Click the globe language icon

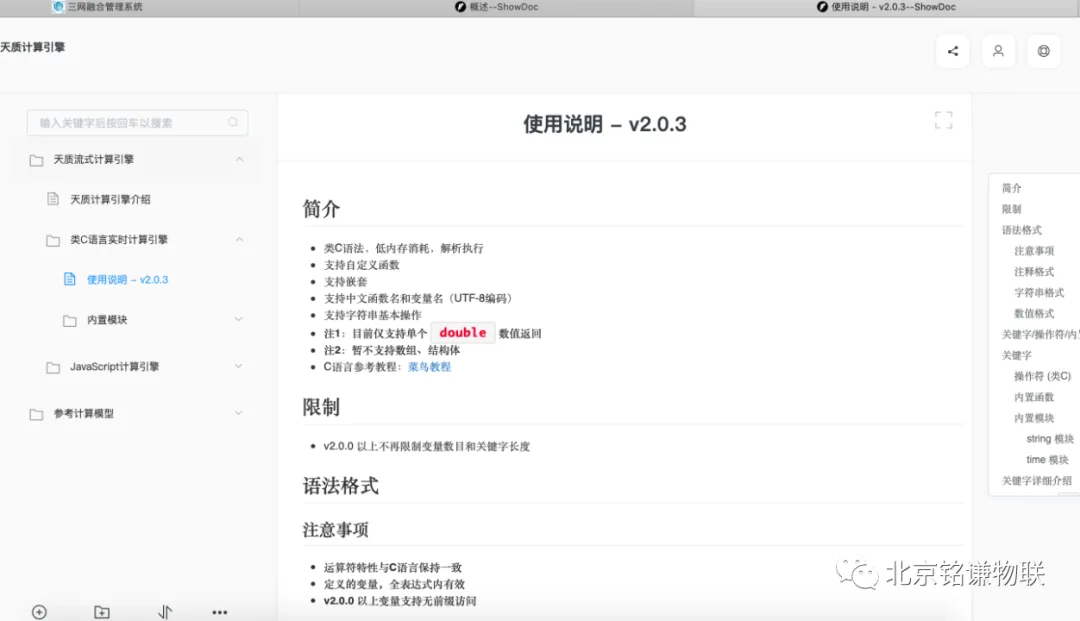pyautogui.click(x=1044, y=51)
